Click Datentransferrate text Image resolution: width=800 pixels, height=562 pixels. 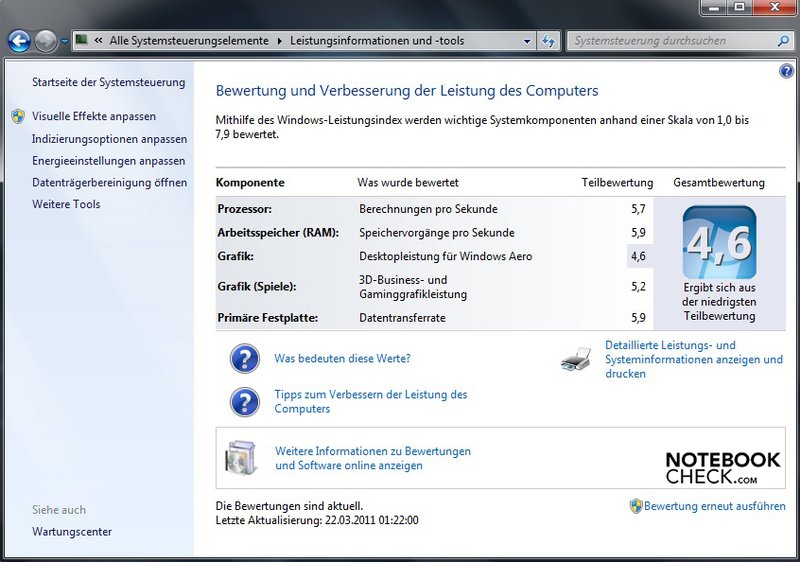[402, 318]
